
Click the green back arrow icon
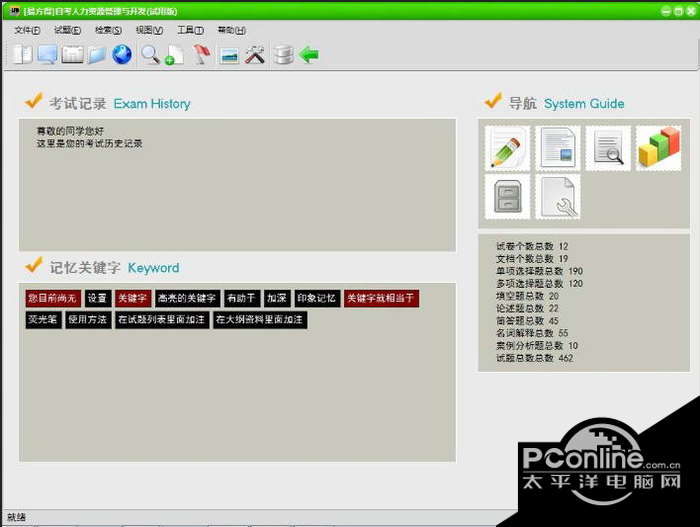(x=308, y=55)
